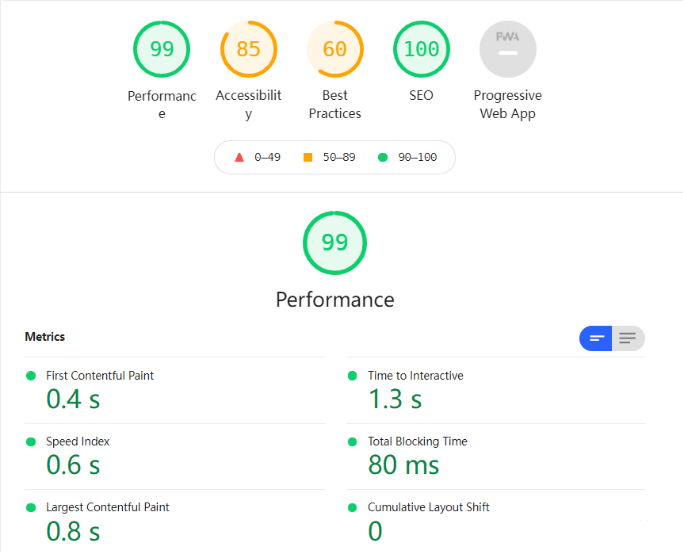Click the Cumulative Layout Shift value 0
This screenshot has width=683, height=552.
point(375,531)
